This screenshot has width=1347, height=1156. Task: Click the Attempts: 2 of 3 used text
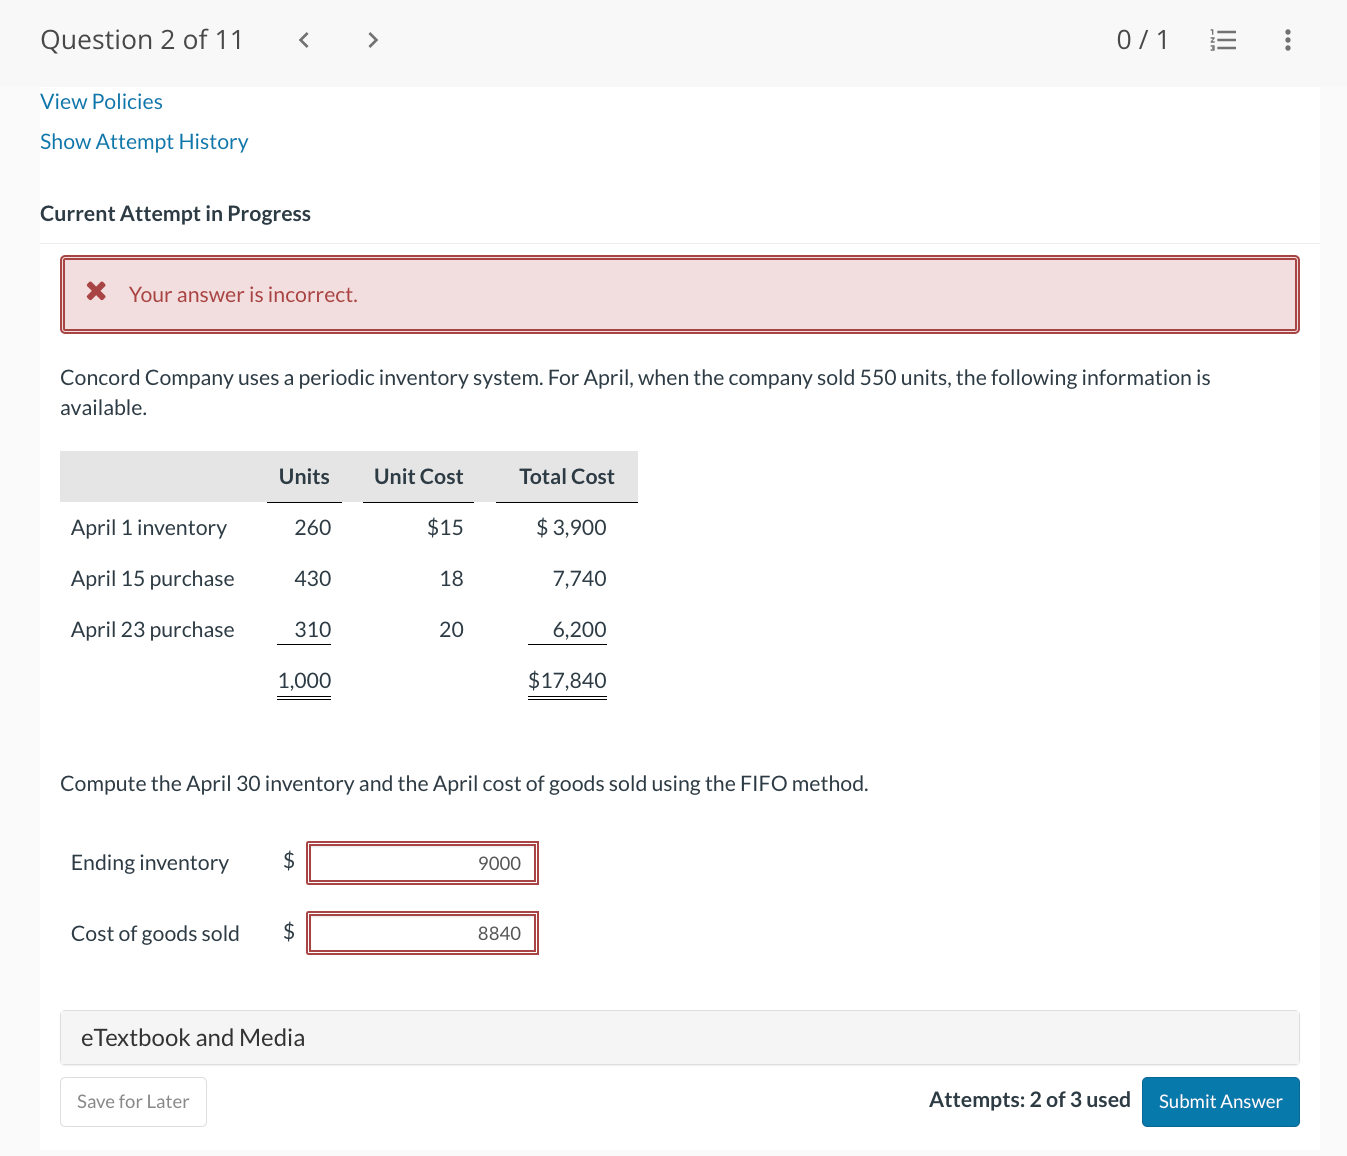pos(1029,1100)
